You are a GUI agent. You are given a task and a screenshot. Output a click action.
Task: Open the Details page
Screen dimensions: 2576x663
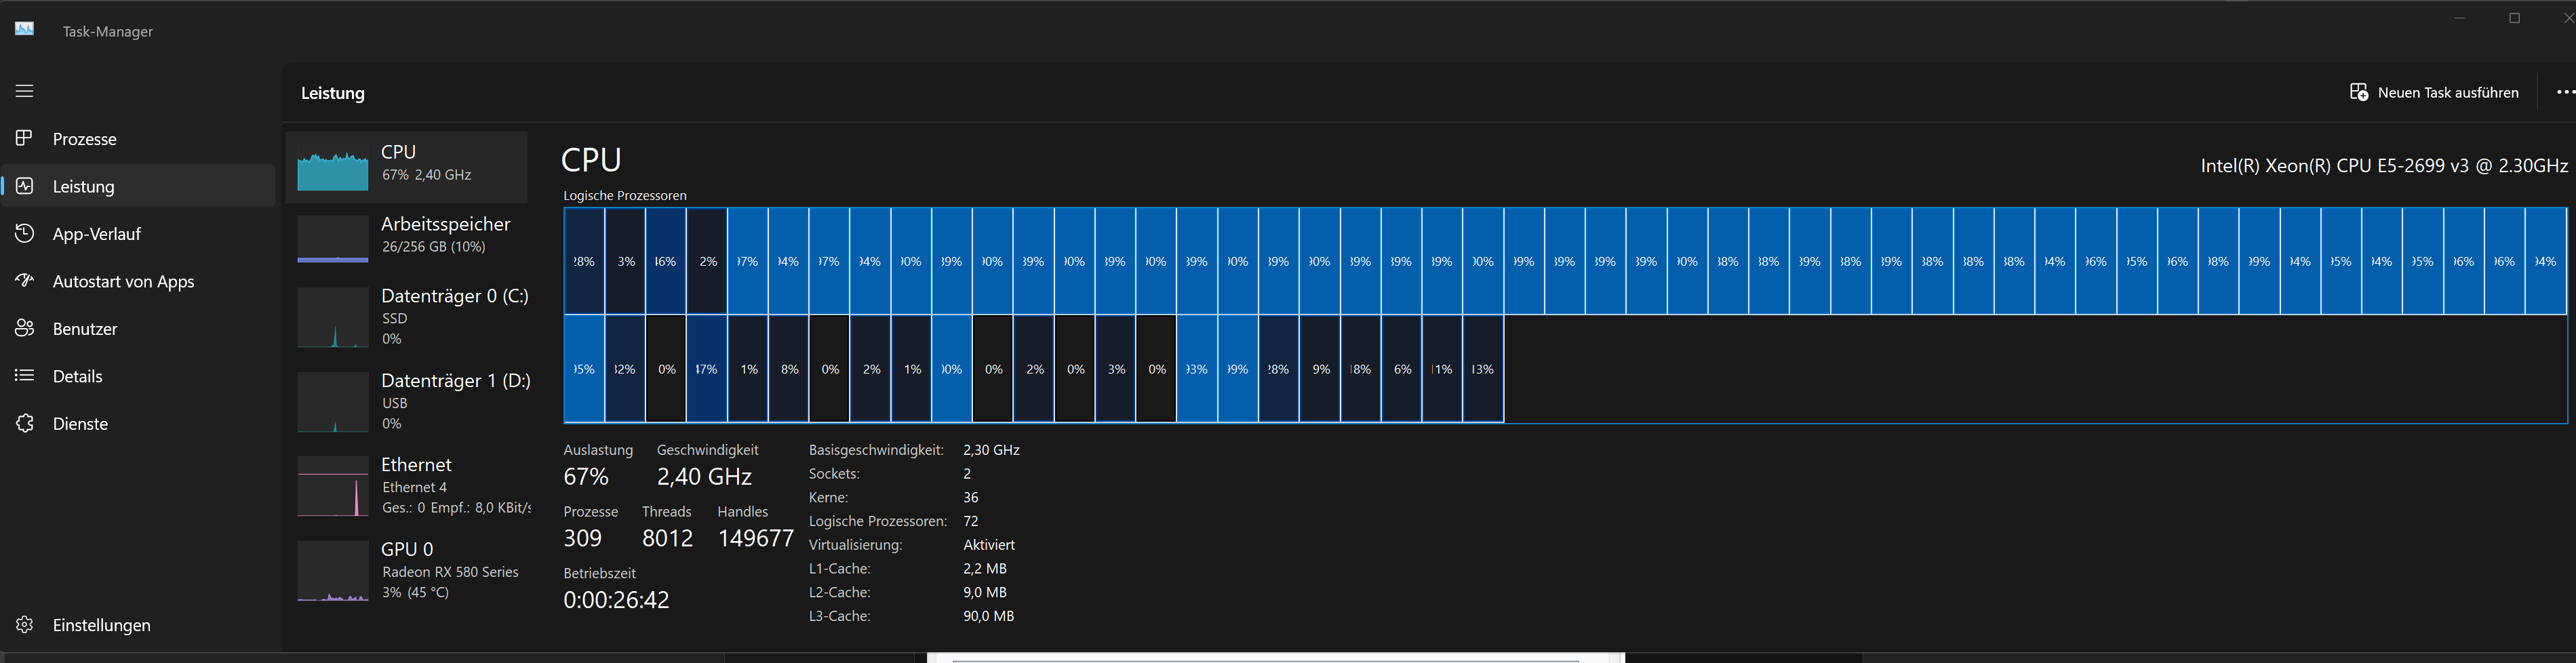[138, 376]
